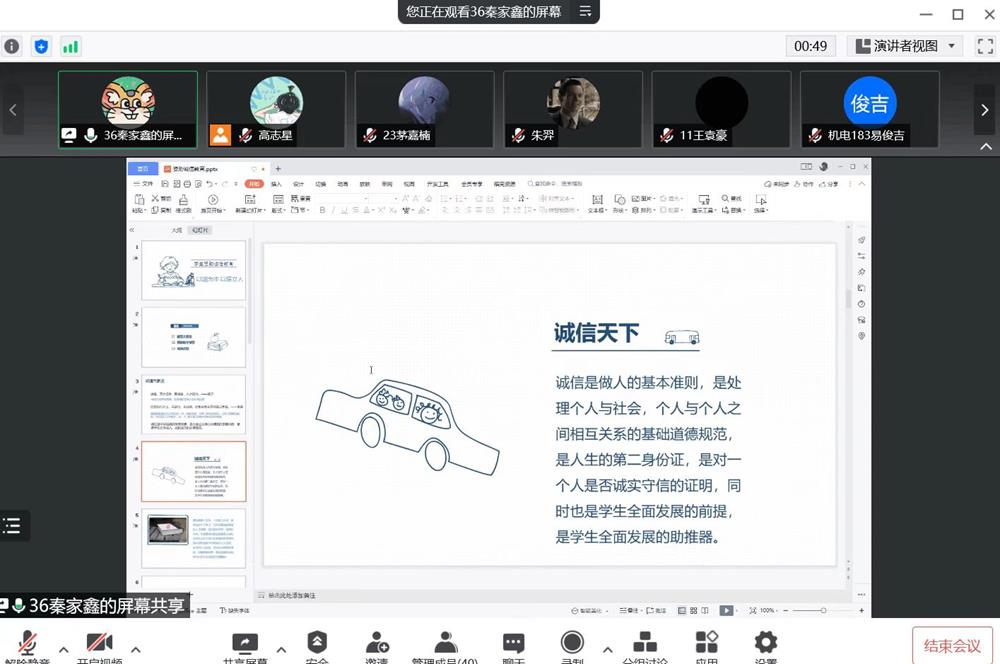Open breakout rooms discussion
Screen dimensions: 1000x664
(x=645, y=645)
